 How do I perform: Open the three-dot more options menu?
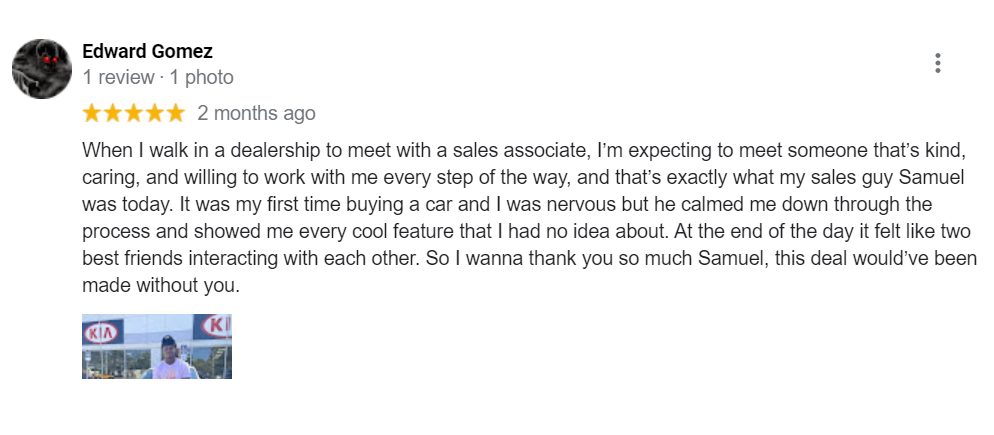[x=937, y=63]
